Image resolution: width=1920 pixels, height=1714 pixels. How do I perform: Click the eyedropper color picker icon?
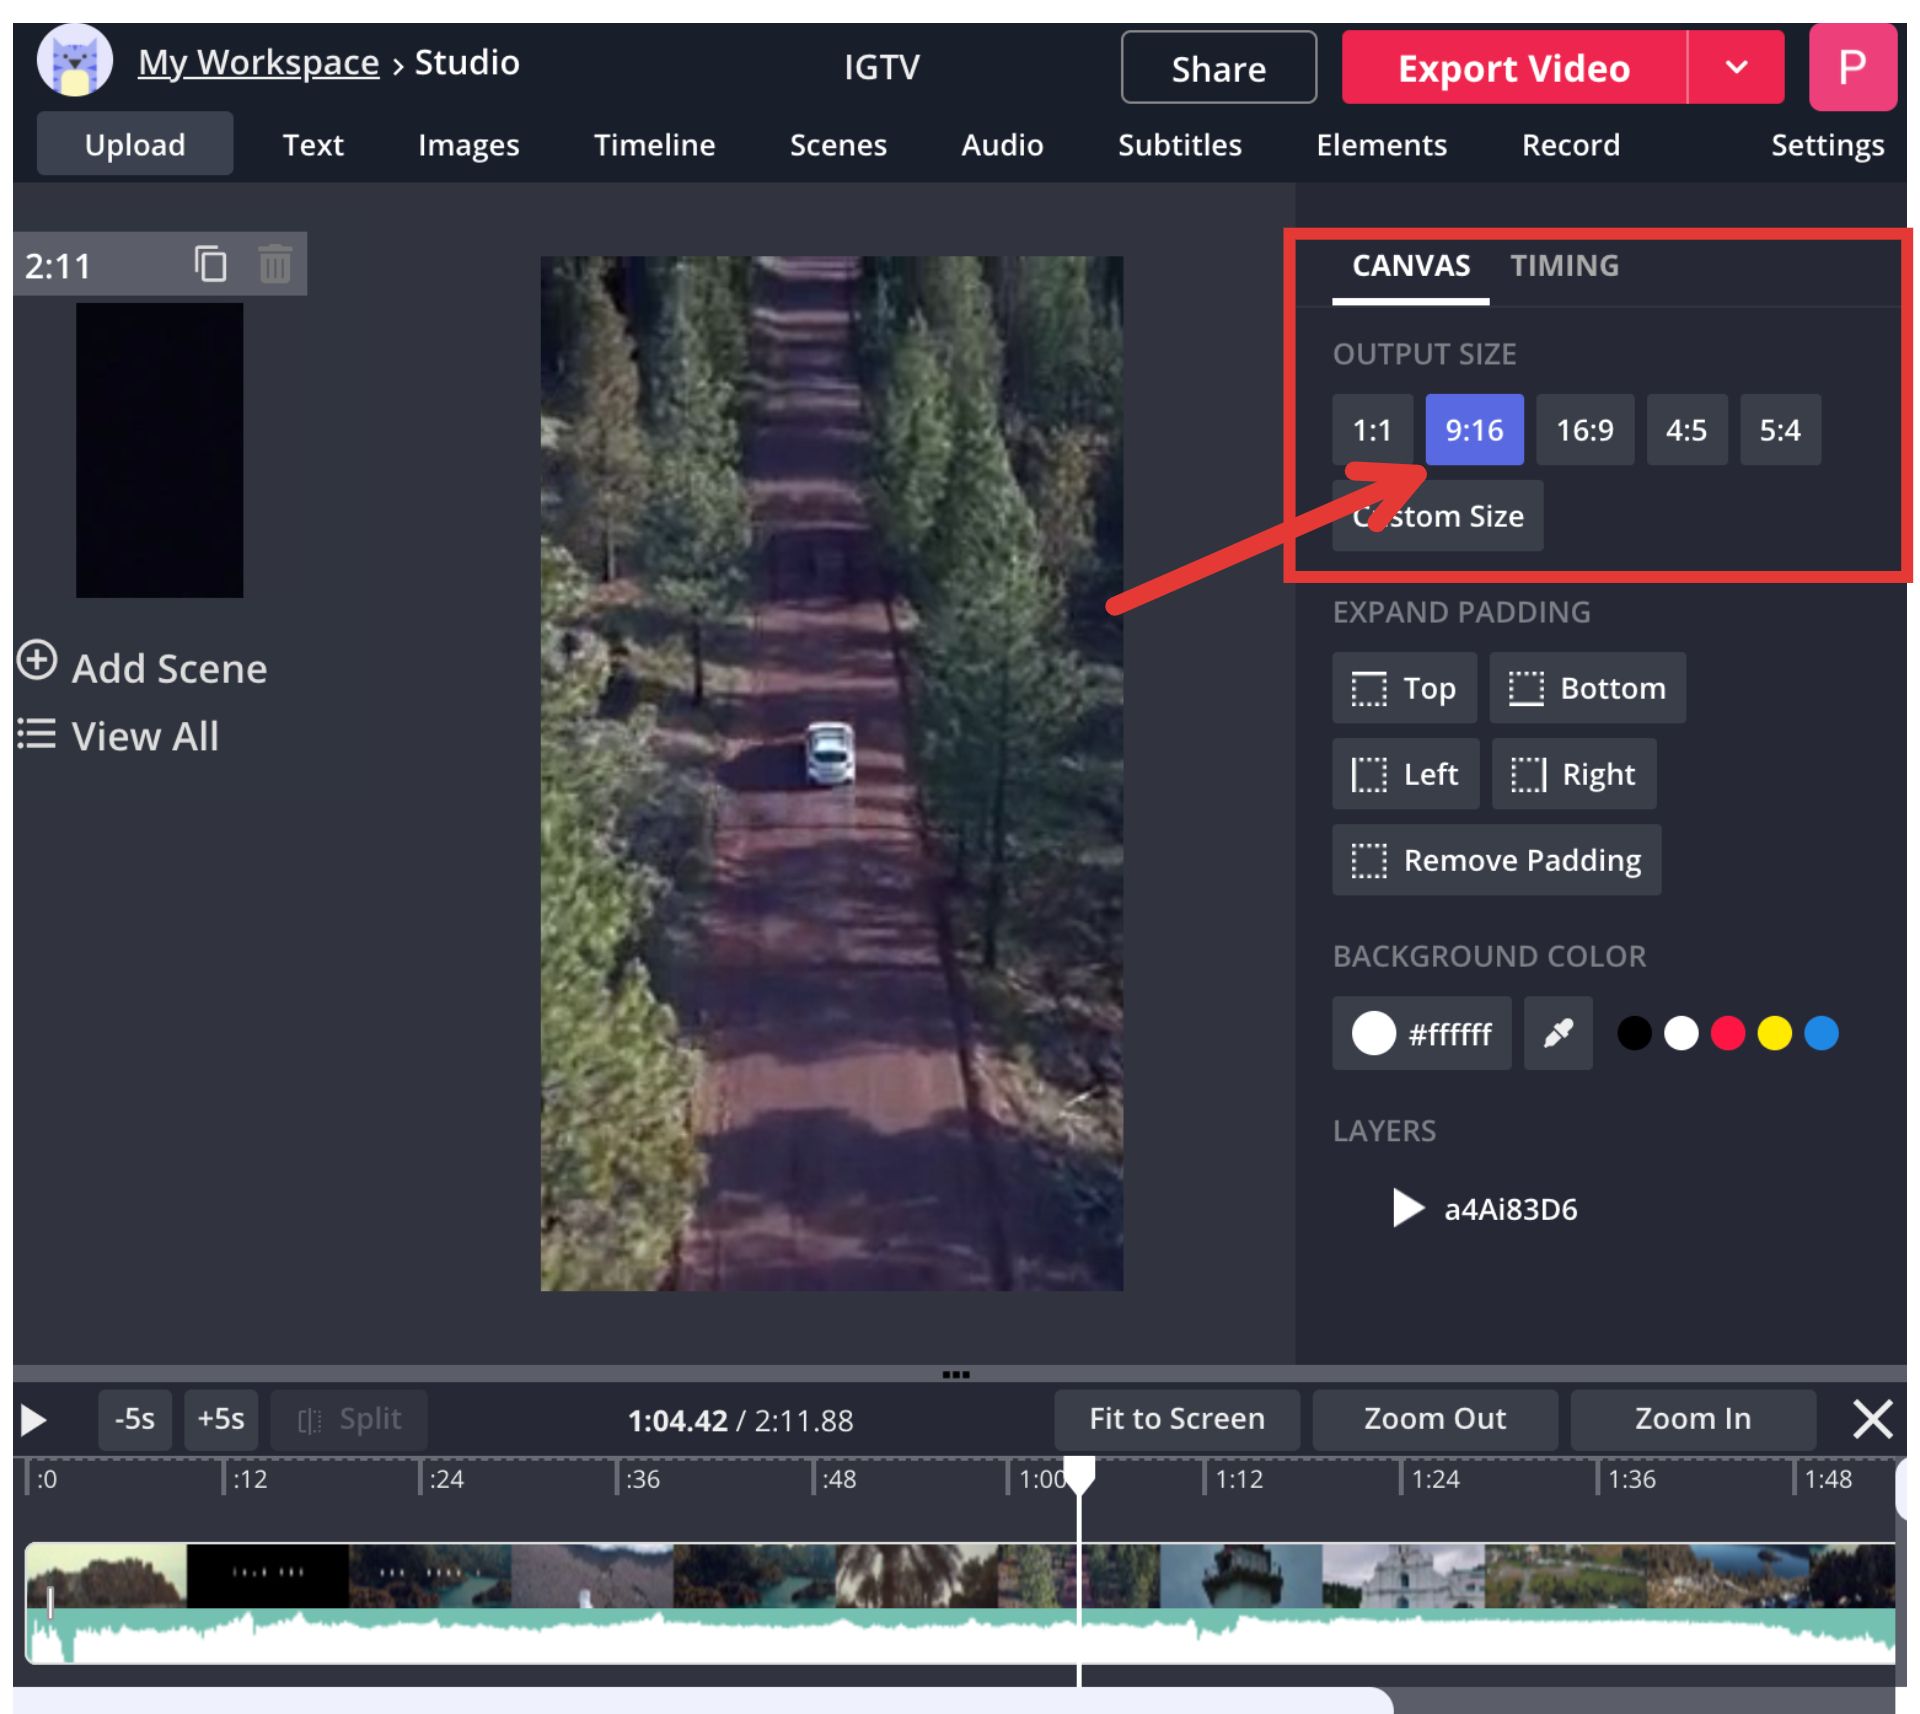(1557, 1033)
